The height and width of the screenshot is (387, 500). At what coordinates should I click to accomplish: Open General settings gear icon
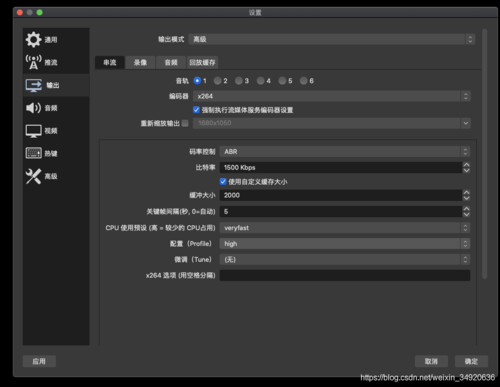point(33,40)
